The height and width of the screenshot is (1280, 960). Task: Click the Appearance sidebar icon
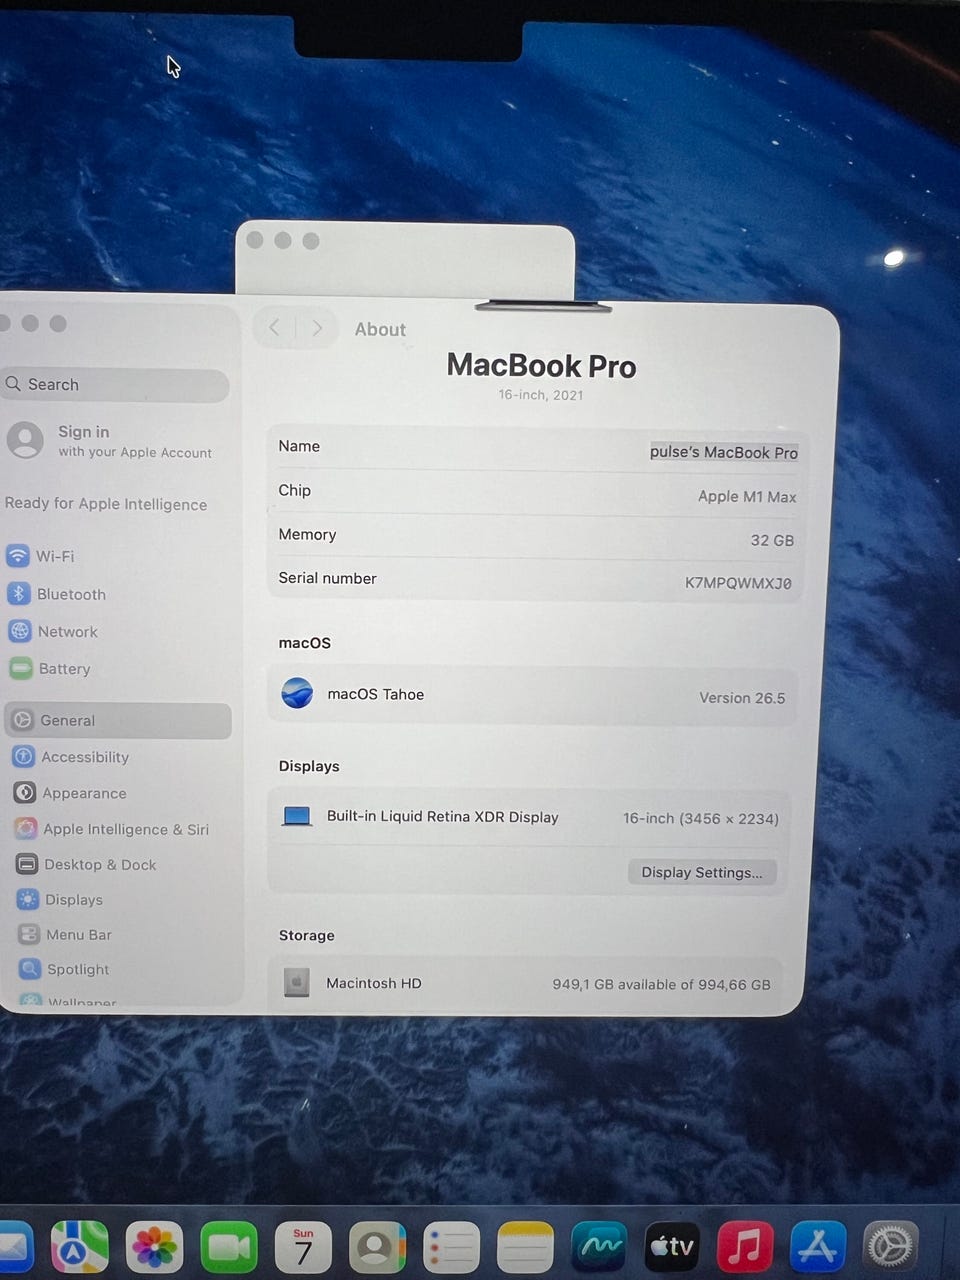[25, 793]
